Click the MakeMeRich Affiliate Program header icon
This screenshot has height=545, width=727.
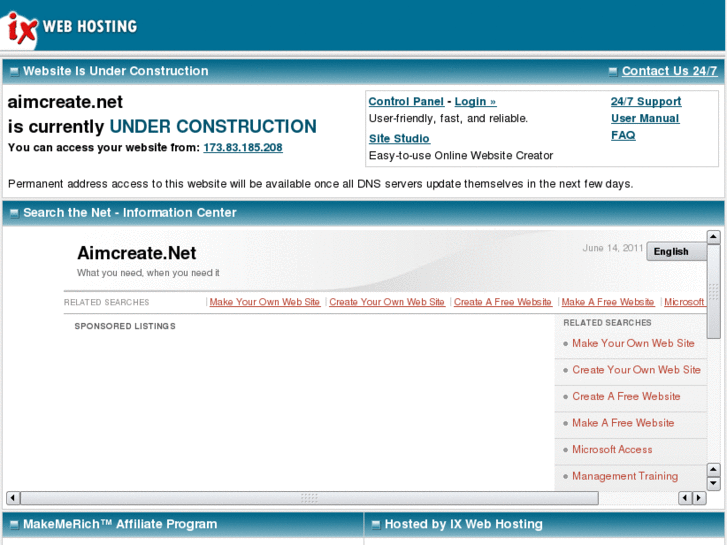pos(14,525)
